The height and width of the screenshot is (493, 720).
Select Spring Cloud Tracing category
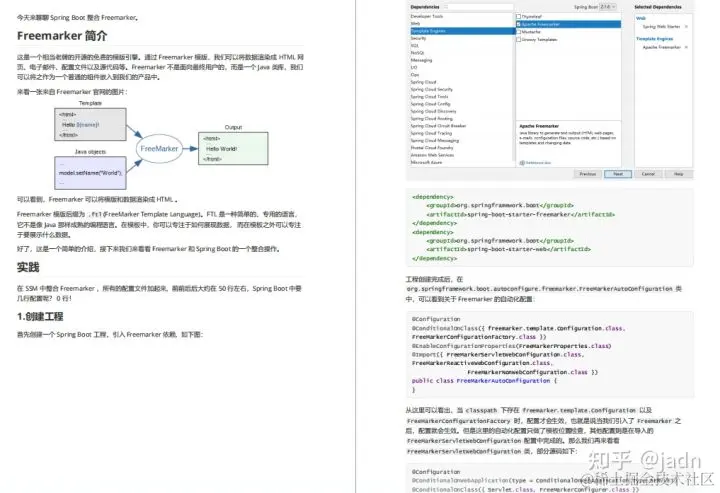click(x=431, y=133)
